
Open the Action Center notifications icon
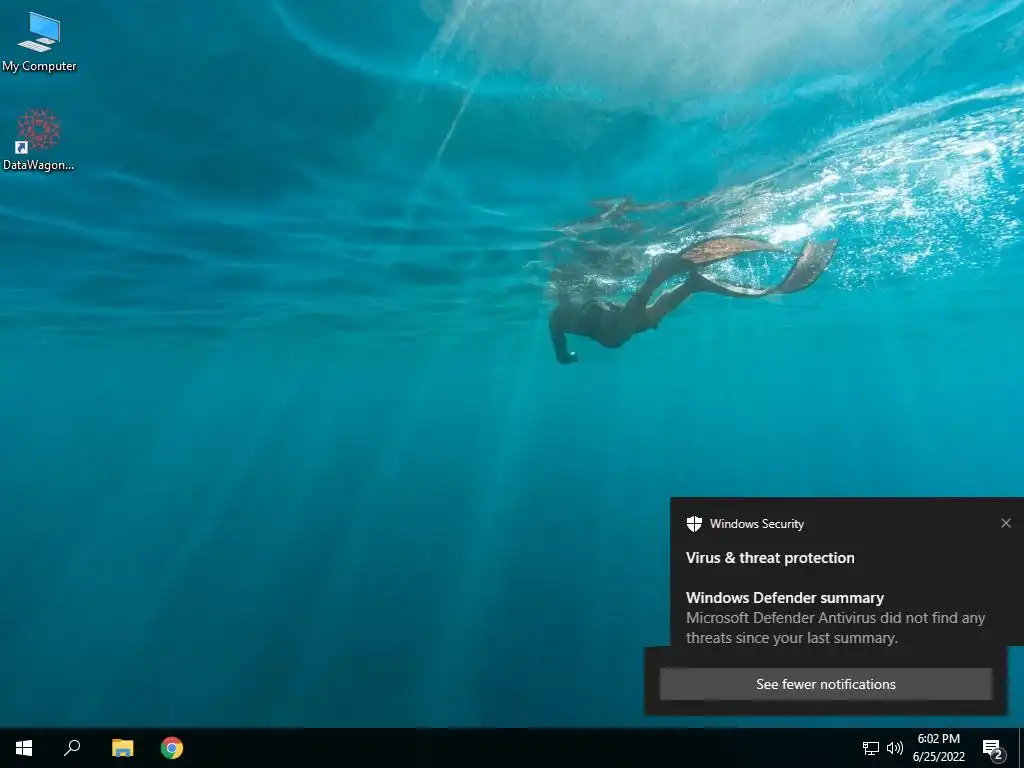pyautogui.click(x=993, y=749)
